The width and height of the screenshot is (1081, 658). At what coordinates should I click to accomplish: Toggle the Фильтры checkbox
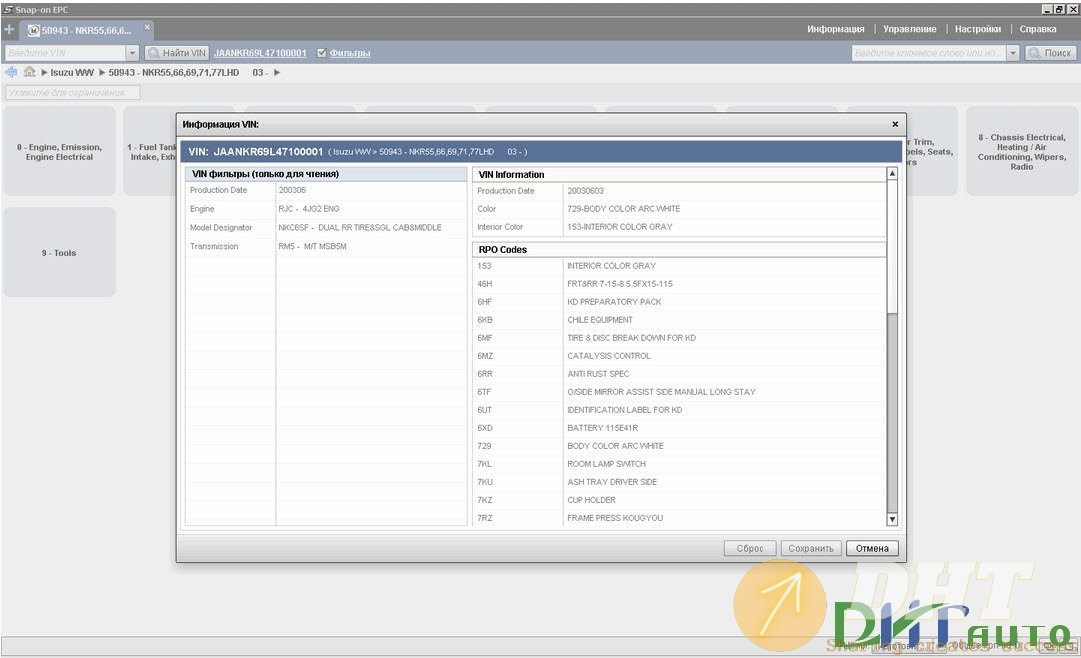click(321, 53)
